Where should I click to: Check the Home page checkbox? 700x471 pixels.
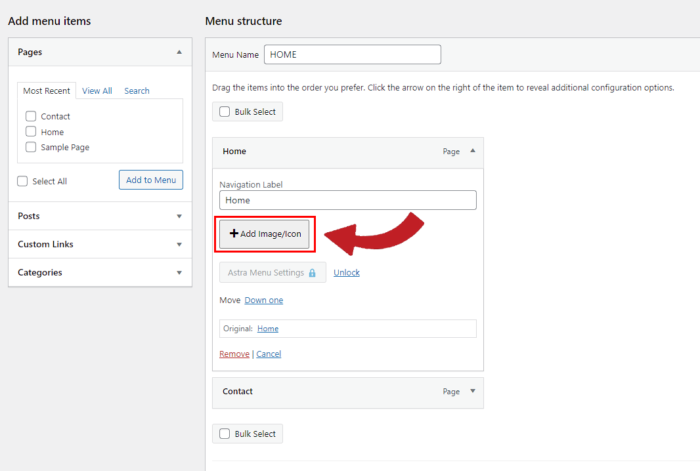click(31, 131)
